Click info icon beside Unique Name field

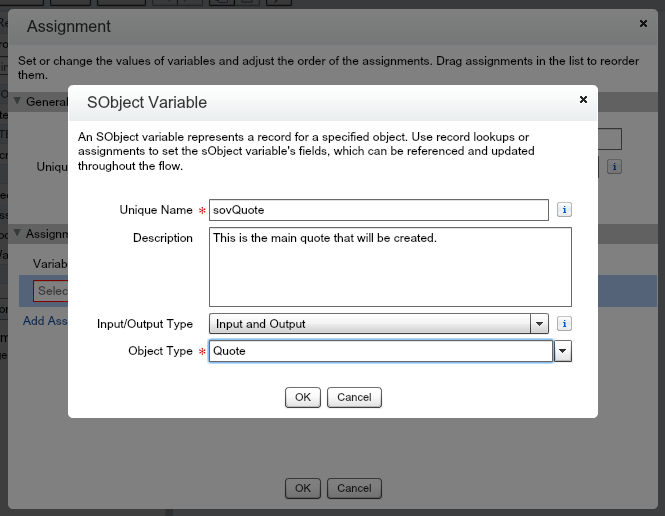[x=564, y=210]
